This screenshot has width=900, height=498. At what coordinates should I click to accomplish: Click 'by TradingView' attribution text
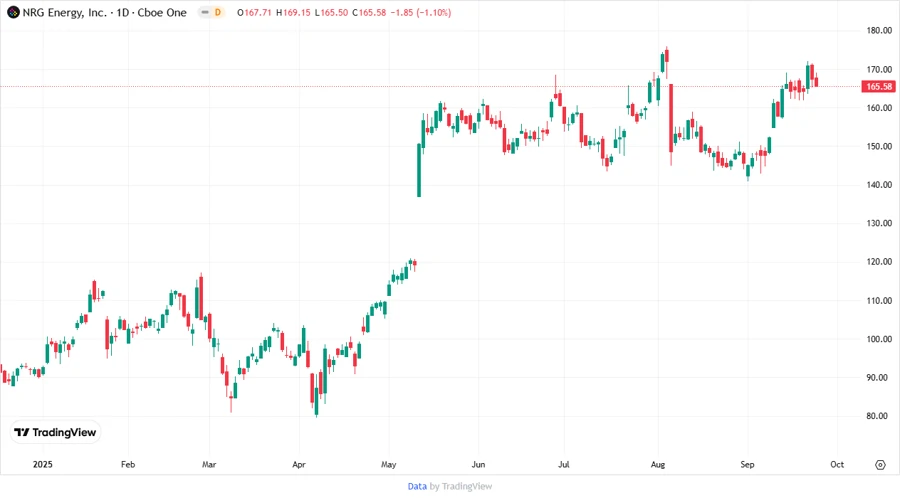[461, 486]
